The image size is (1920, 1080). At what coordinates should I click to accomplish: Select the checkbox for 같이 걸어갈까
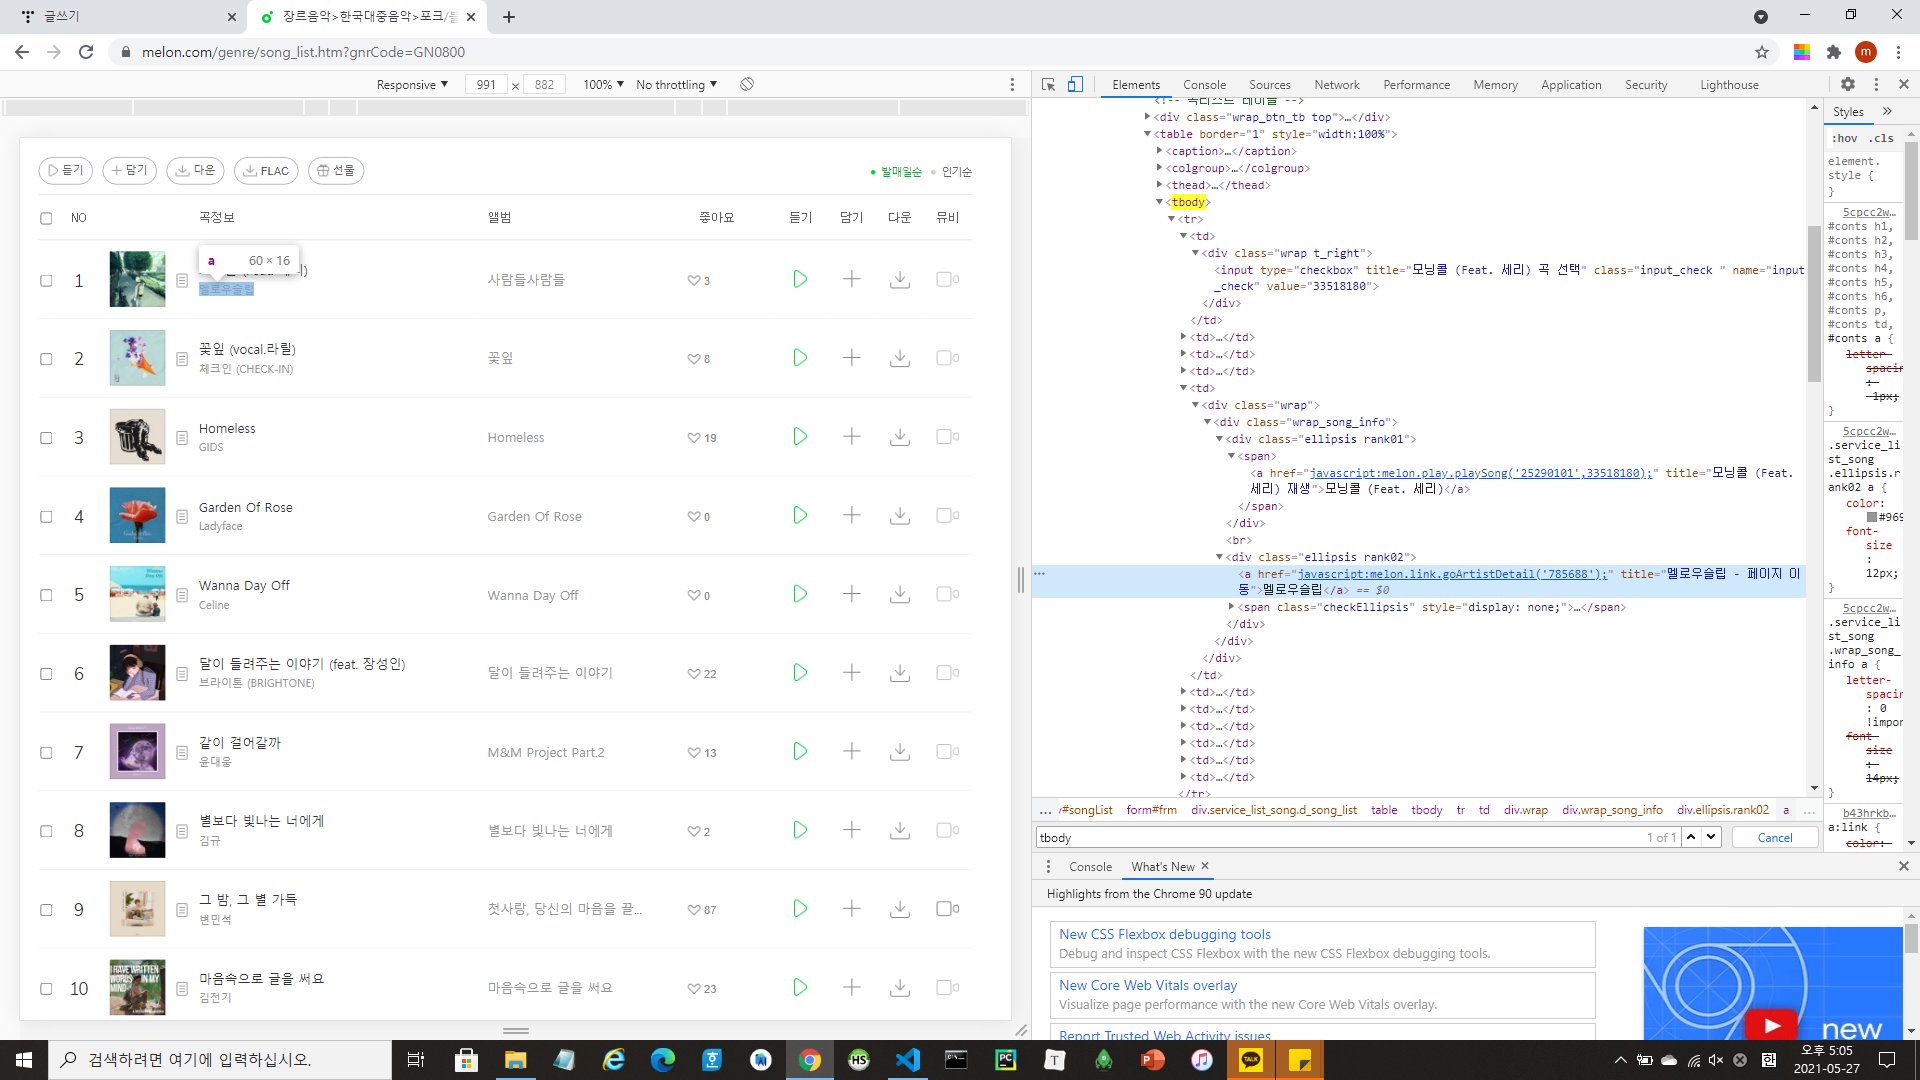[x=46, y=753]
